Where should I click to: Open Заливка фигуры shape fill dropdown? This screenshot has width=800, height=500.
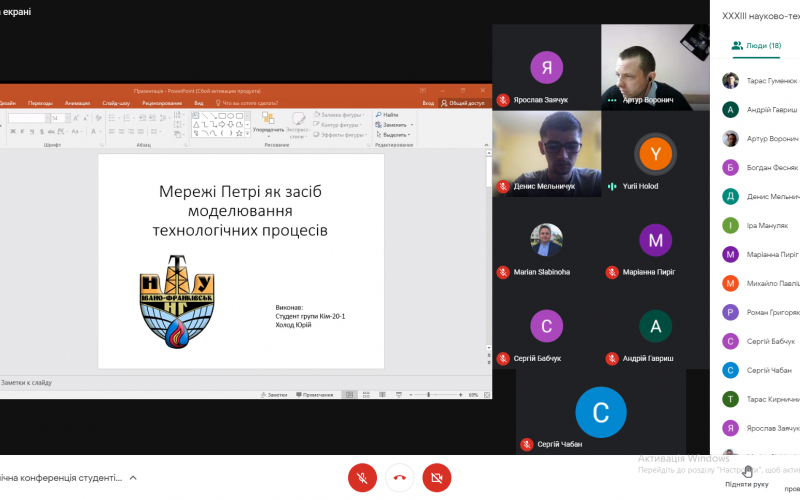[x=339, y=115]
